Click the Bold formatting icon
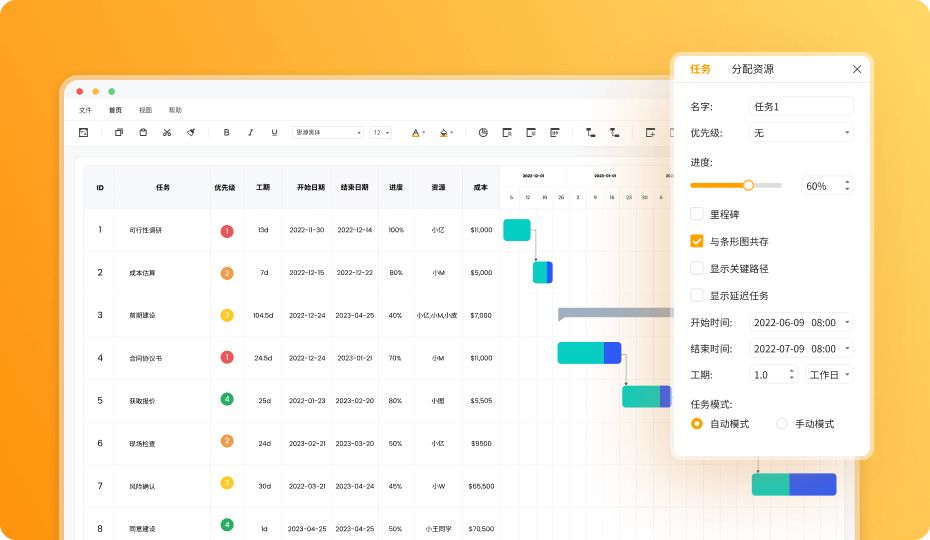The width and height of the screenshot is (930, 540). [x=226, y=133]
